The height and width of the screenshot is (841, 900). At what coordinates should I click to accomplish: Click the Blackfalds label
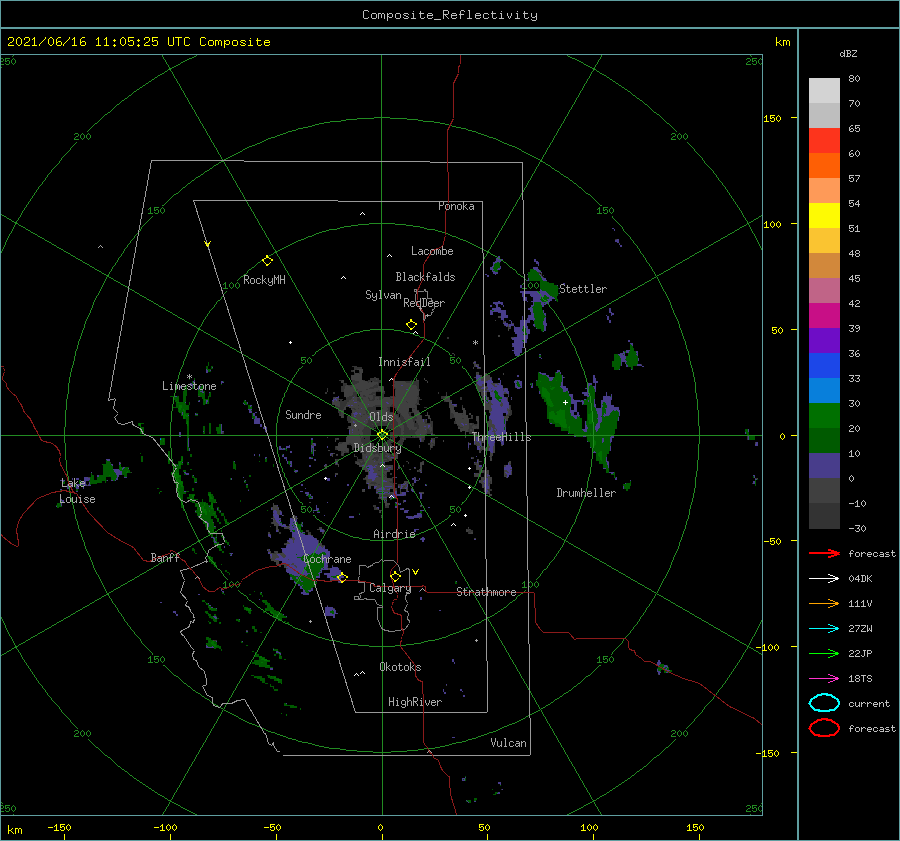pyautogui.click(x=425, y=277)
